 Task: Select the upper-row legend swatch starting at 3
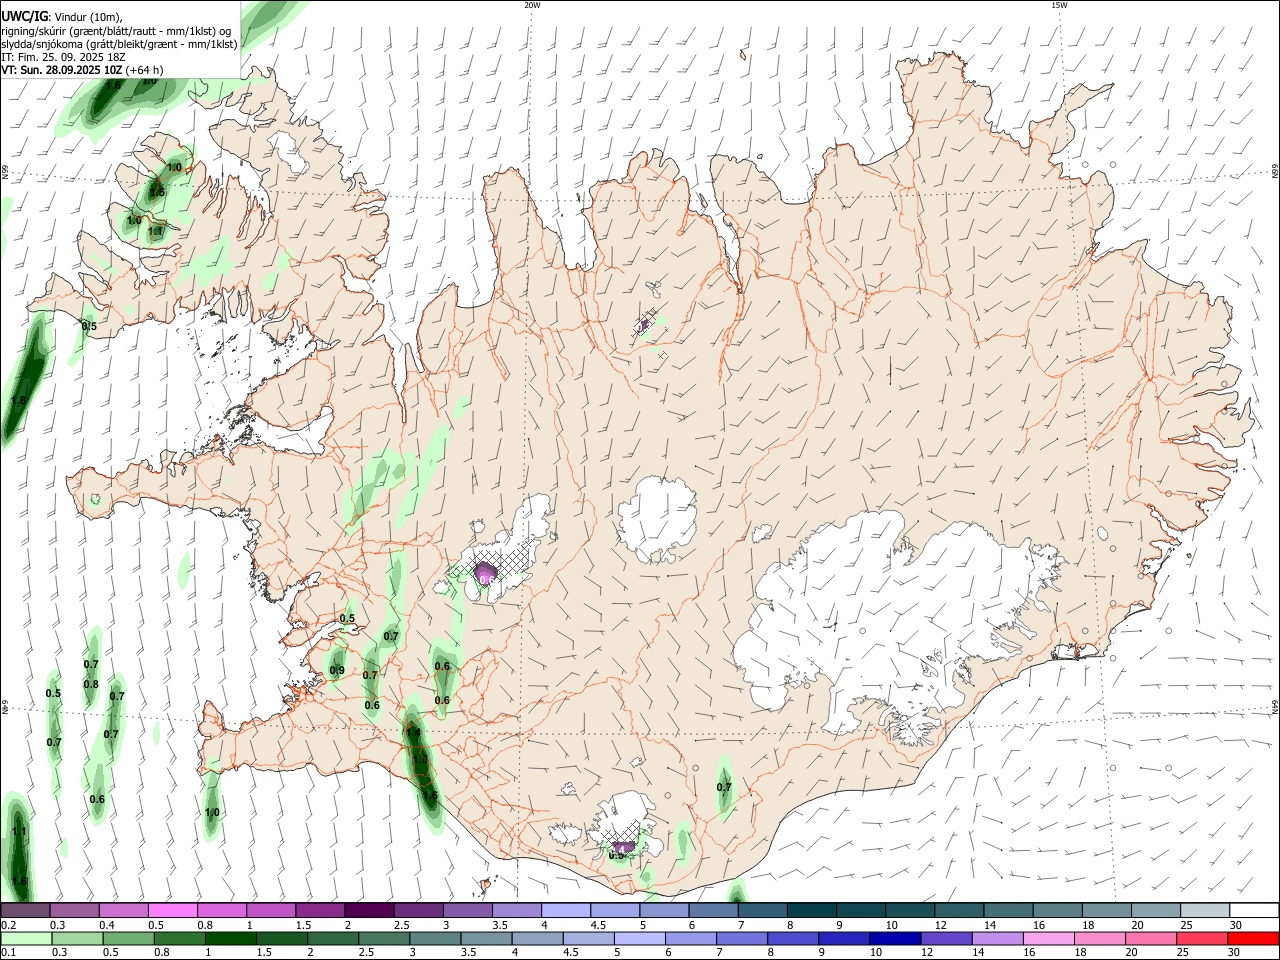pos(468,910)
